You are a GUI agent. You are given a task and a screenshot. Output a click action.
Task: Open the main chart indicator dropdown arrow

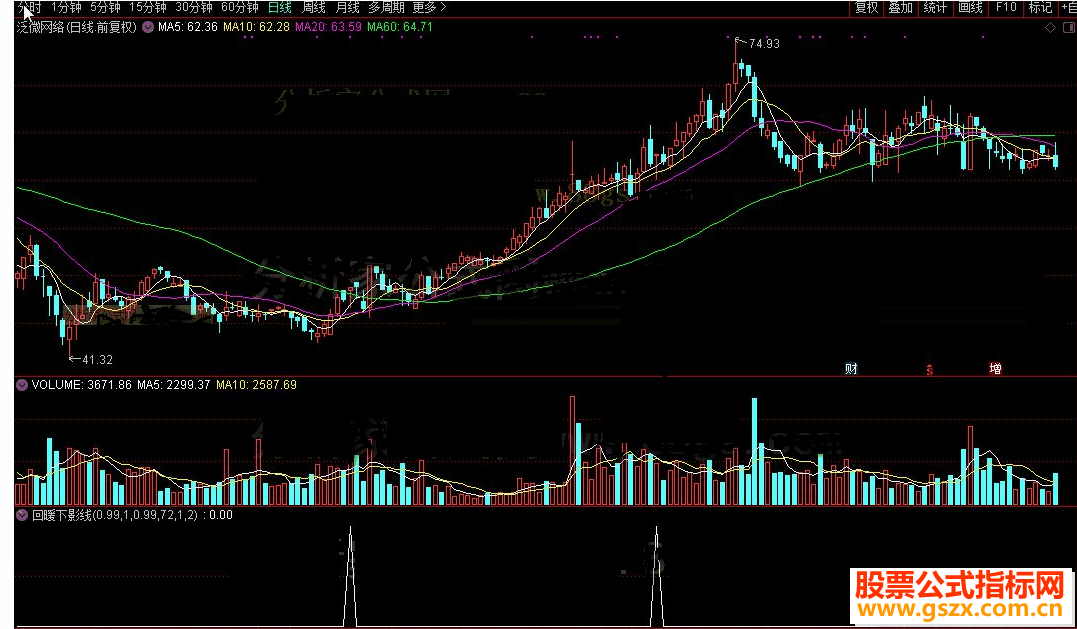click(x=148, y=27)
